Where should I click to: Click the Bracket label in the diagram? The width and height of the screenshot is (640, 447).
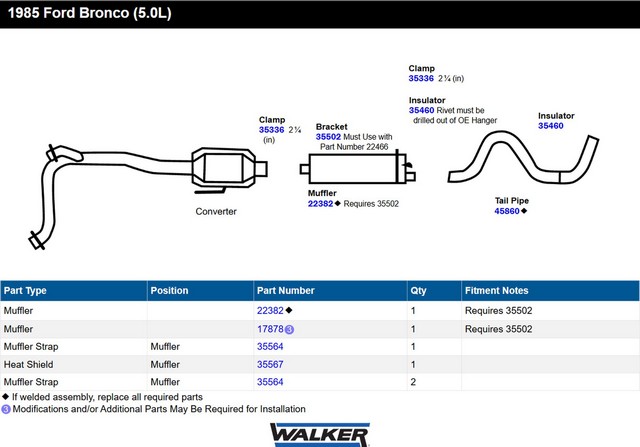click(x=331, y=127)
